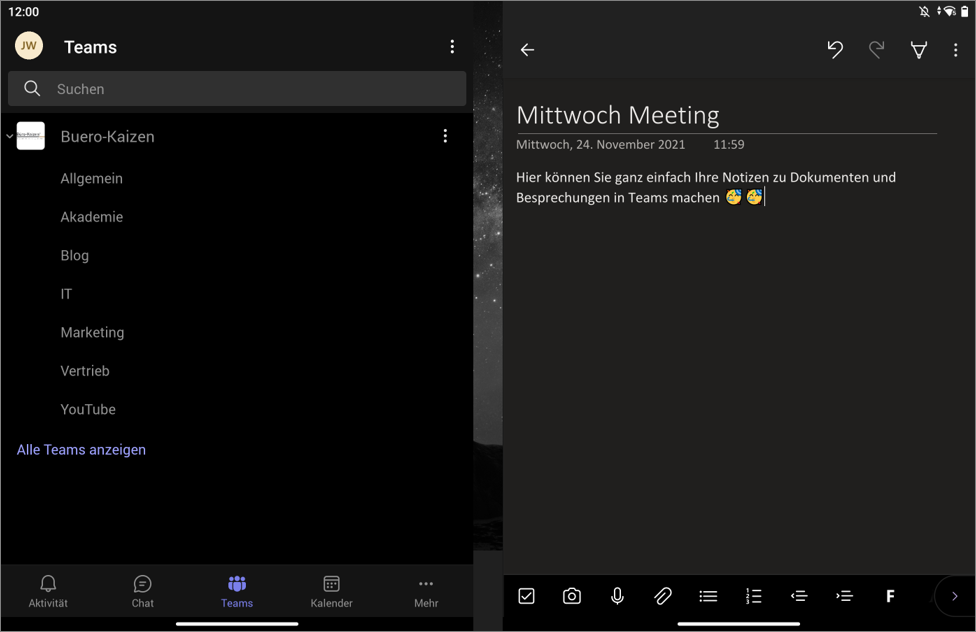Click the 12:00 status bar clock

pyautogui.click(x=24, y=12)
